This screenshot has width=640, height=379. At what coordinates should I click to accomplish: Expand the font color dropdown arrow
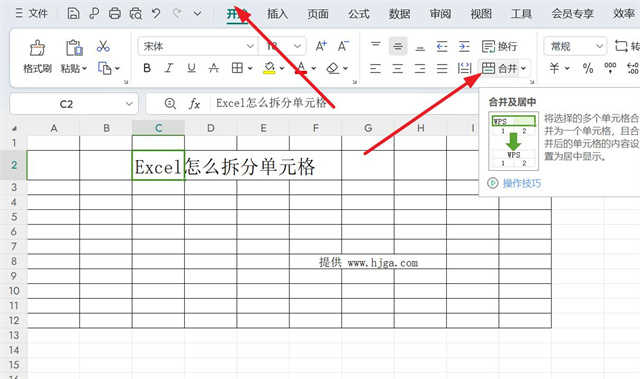[x=314, y=69]
